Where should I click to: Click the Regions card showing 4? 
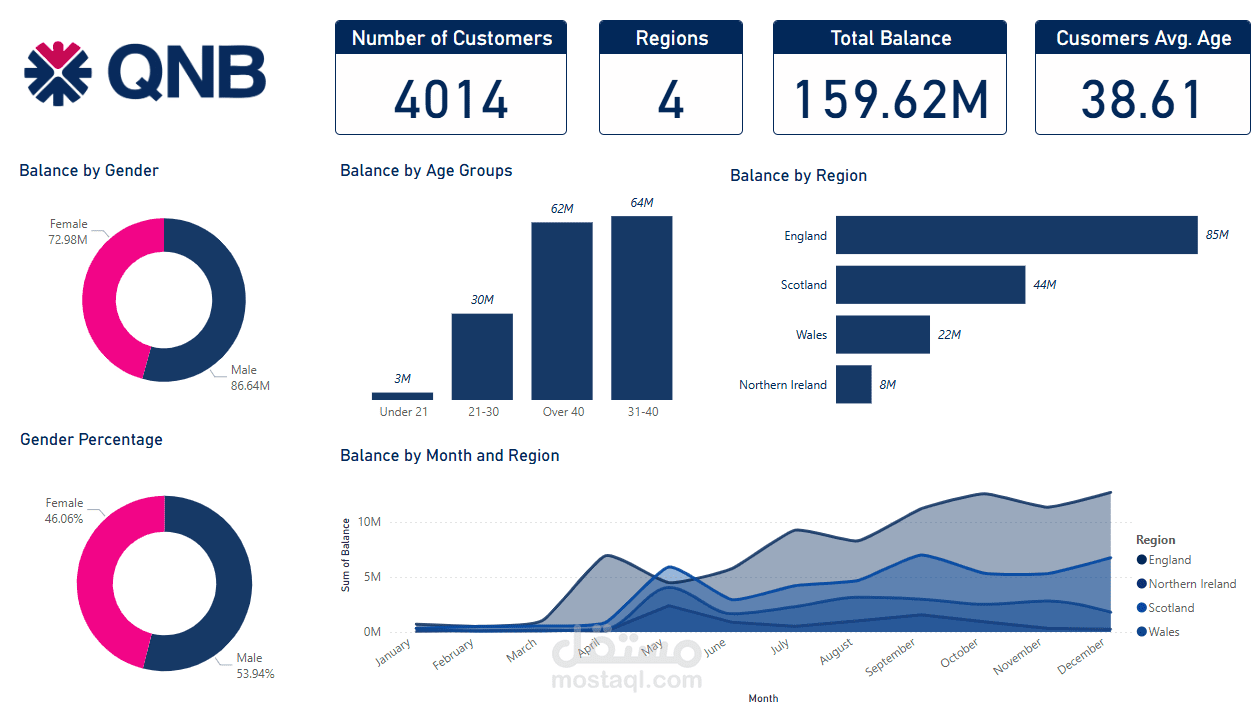pos(671,77)
